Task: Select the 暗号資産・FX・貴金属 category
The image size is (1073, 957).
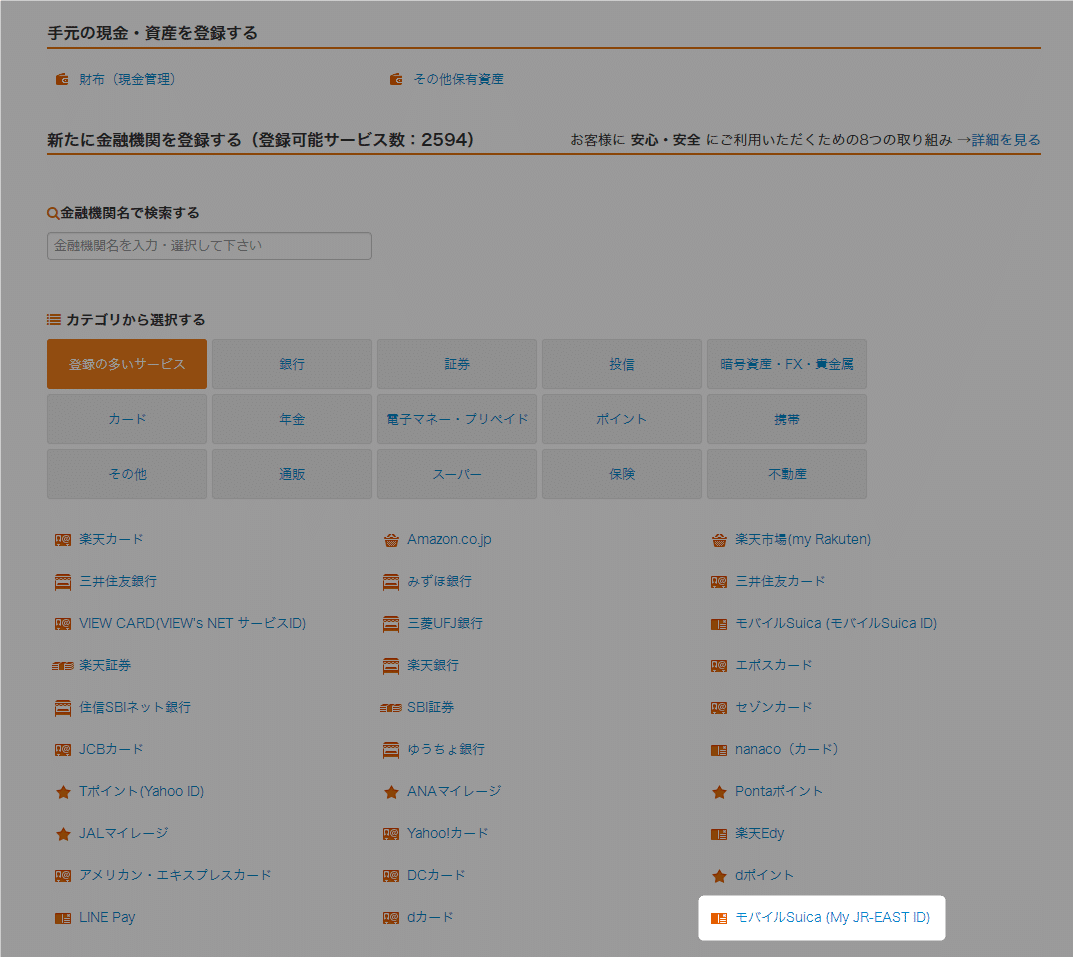Action: click(786, 364)
